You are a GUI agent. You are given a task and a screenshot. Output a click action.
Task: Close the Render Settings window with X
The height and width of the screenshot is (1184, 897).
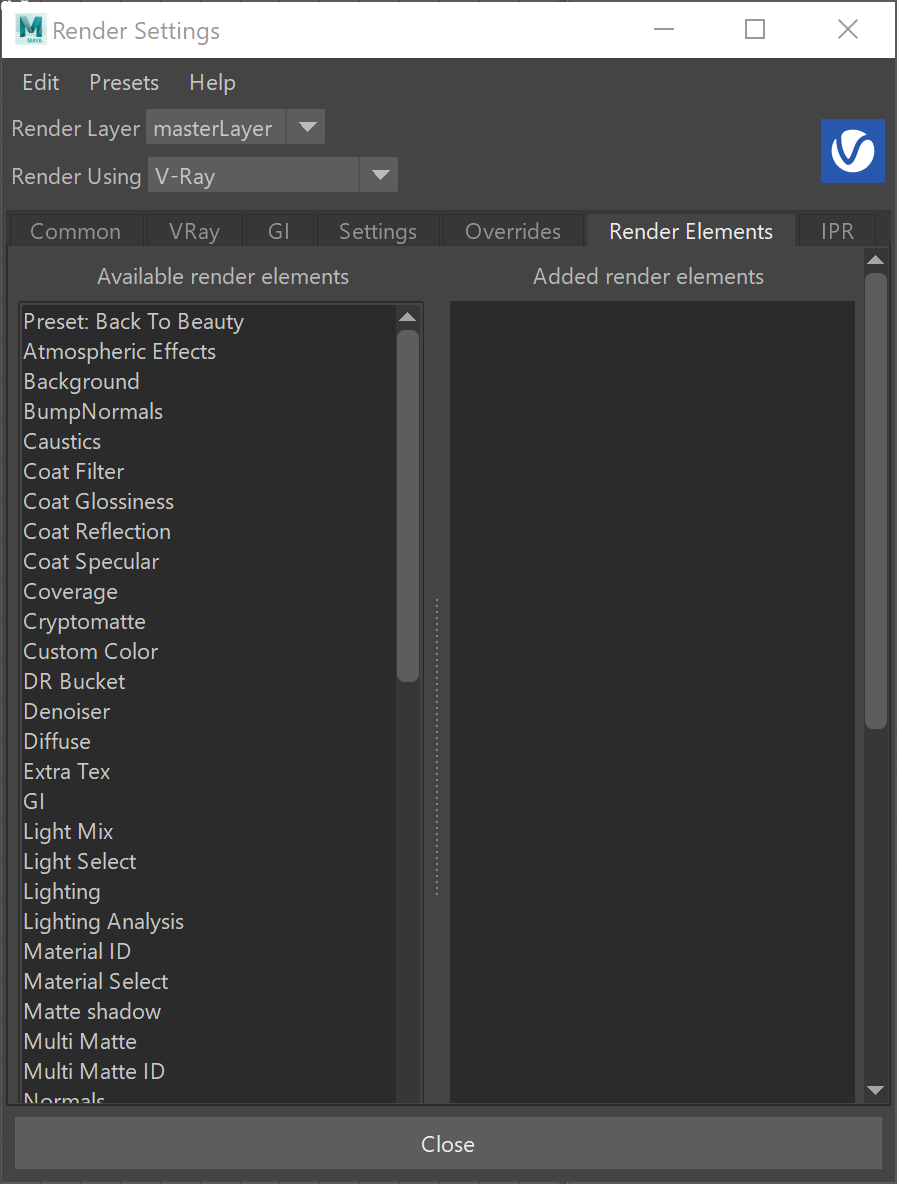[x=848, y=29]
